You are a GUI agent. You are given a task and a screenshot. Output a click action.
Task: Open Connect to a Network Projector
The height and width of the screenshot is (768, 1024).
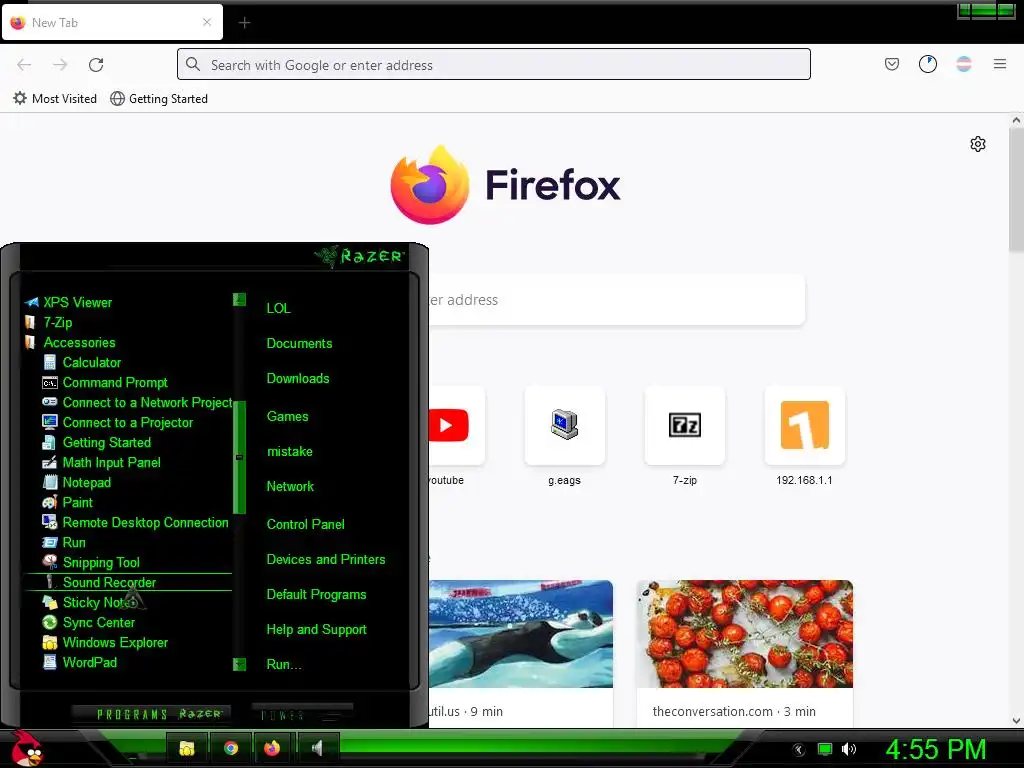pos(136,402)
